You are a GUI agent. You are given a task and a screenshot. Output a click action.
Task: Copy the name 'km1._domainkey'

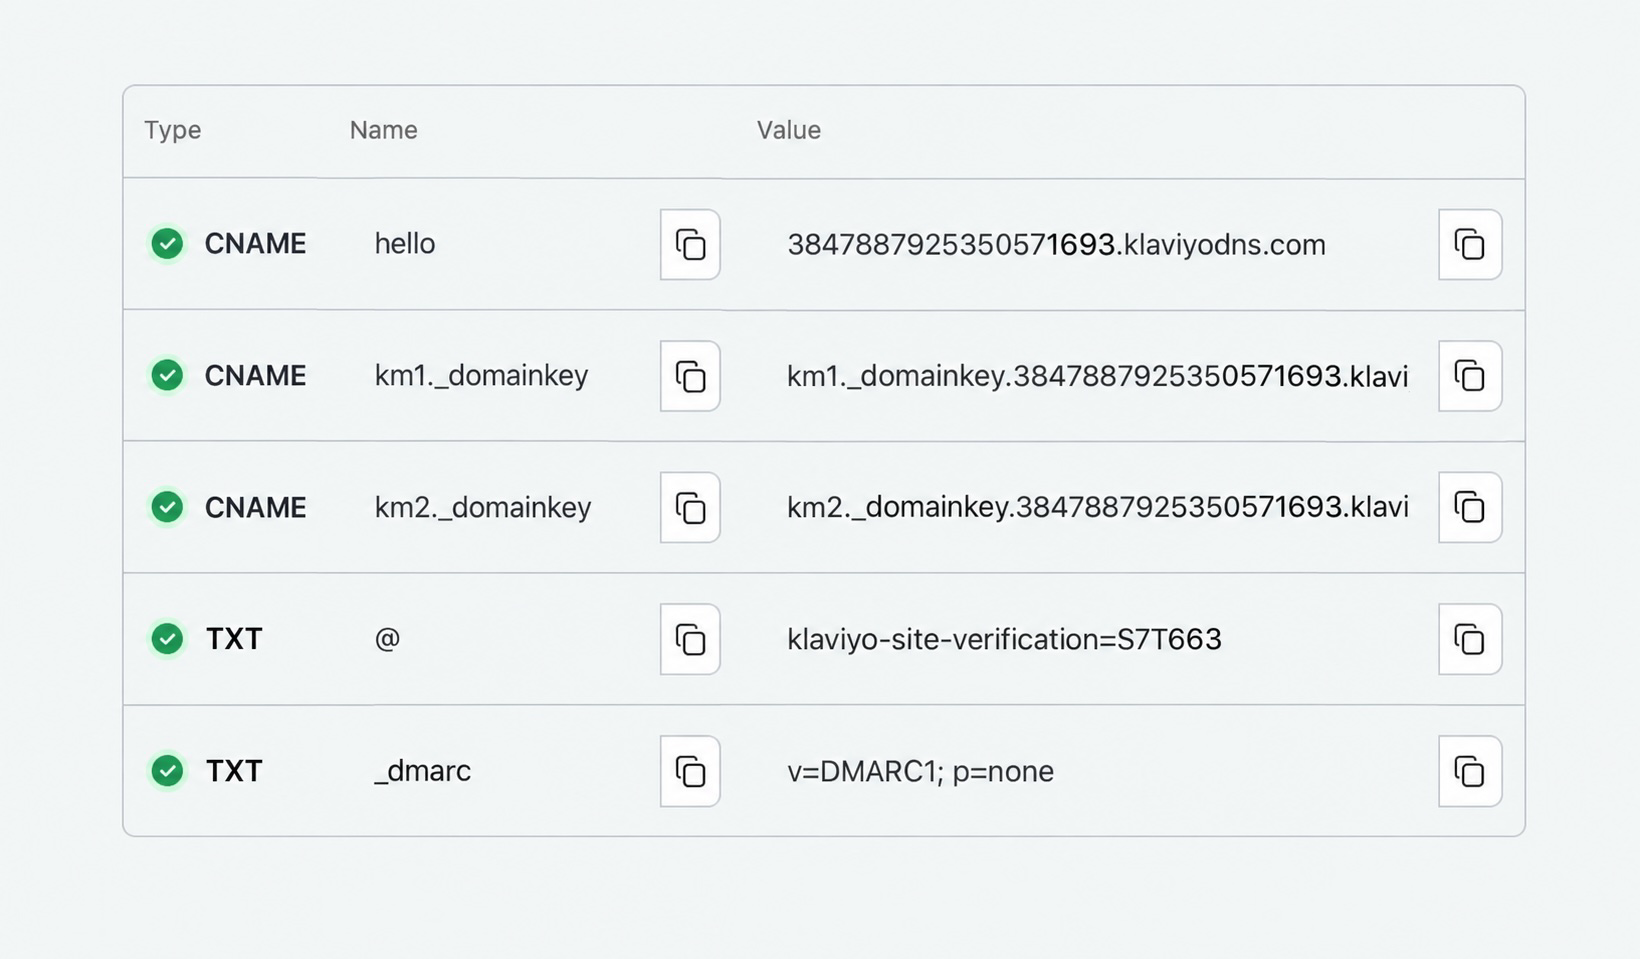pos(690,376)
